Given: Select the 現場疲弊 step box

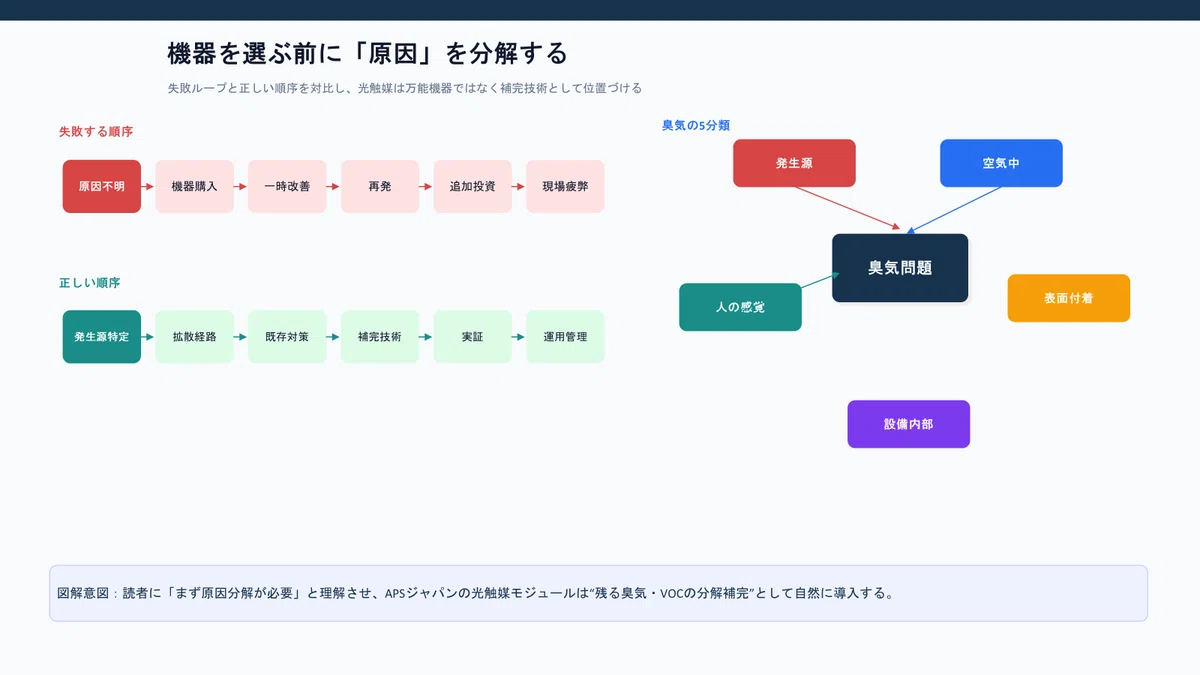Looking at the screenshot, I should pos(566,186).
